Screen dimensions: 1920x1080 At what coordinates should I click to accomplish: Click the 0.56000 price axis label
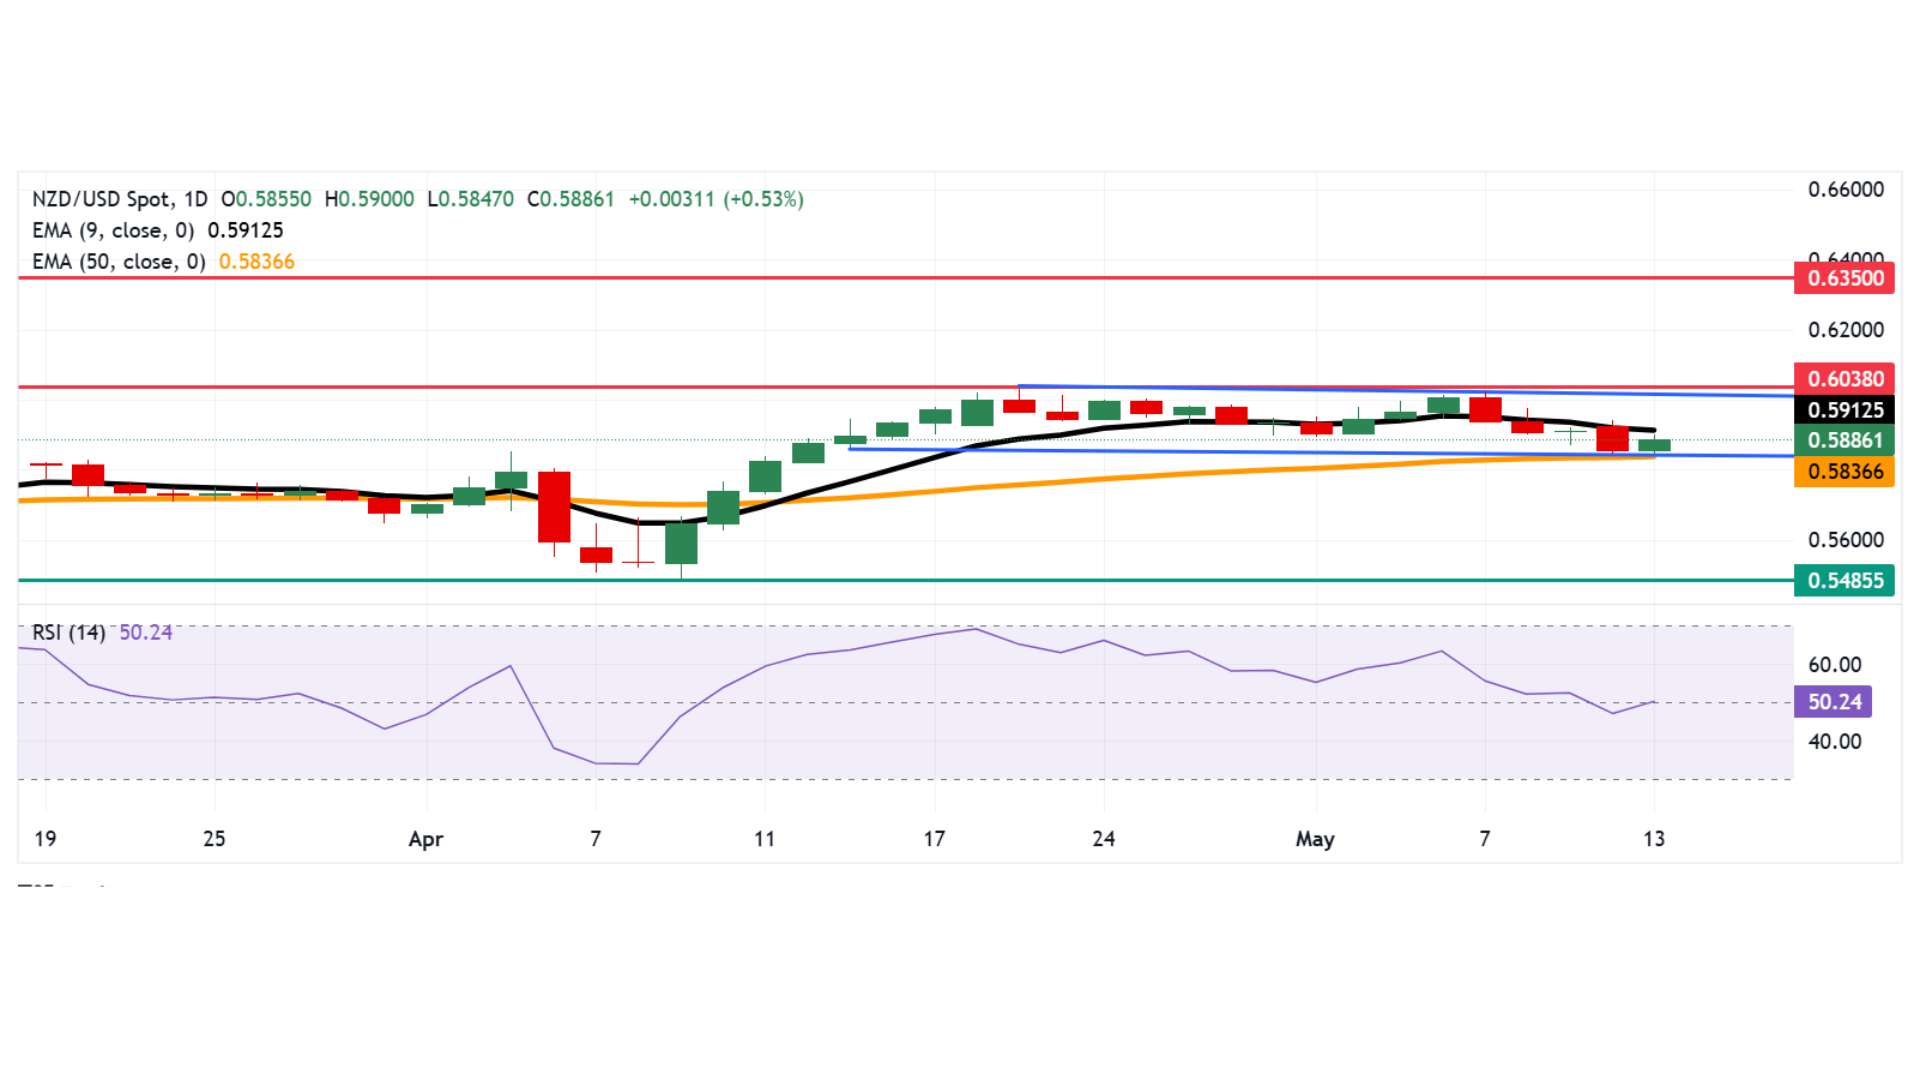coord(1845,539)
